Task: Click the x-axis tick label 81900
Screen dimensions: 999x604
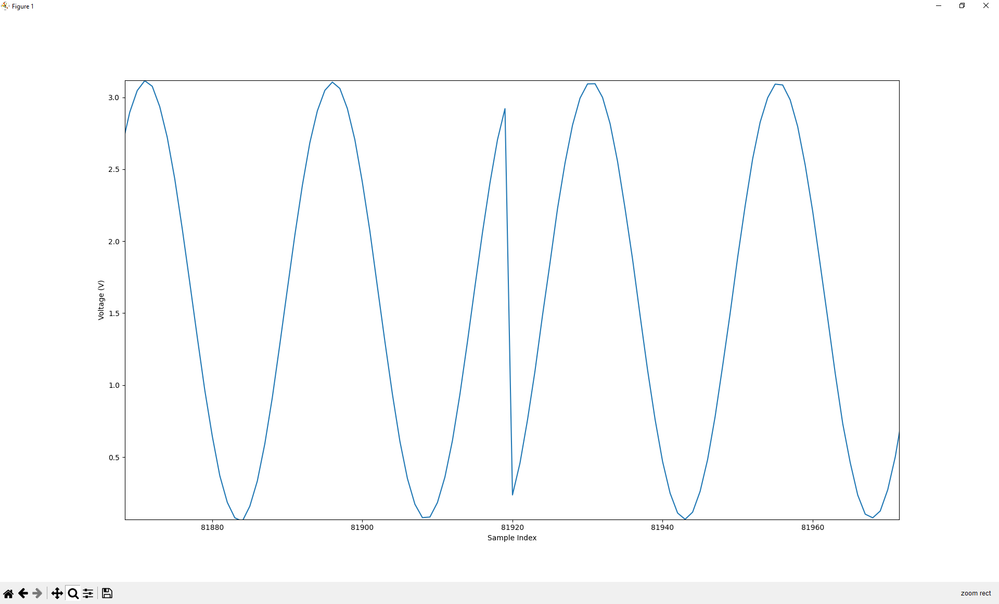Action: point(362,528)
